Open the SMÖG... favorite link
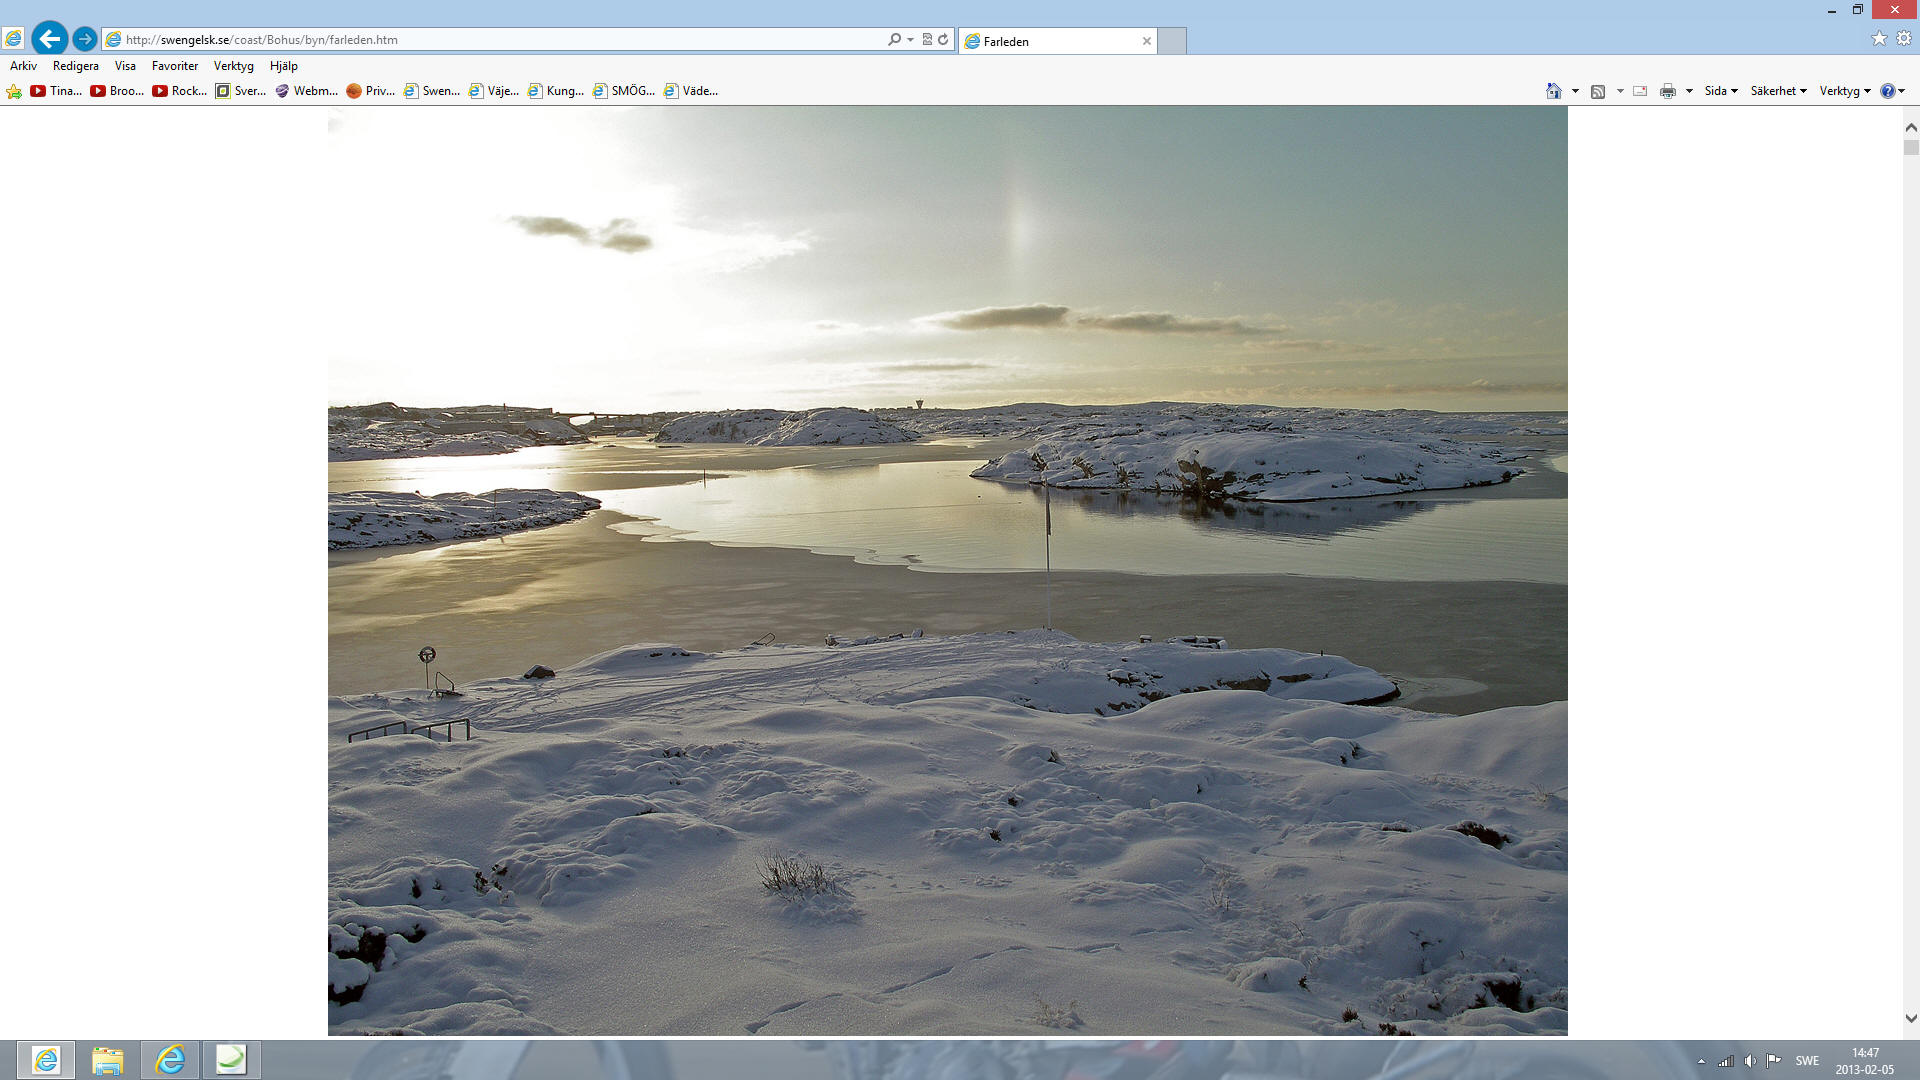The height and width of the screenshot is (1080, 1920). click(624, 91)
